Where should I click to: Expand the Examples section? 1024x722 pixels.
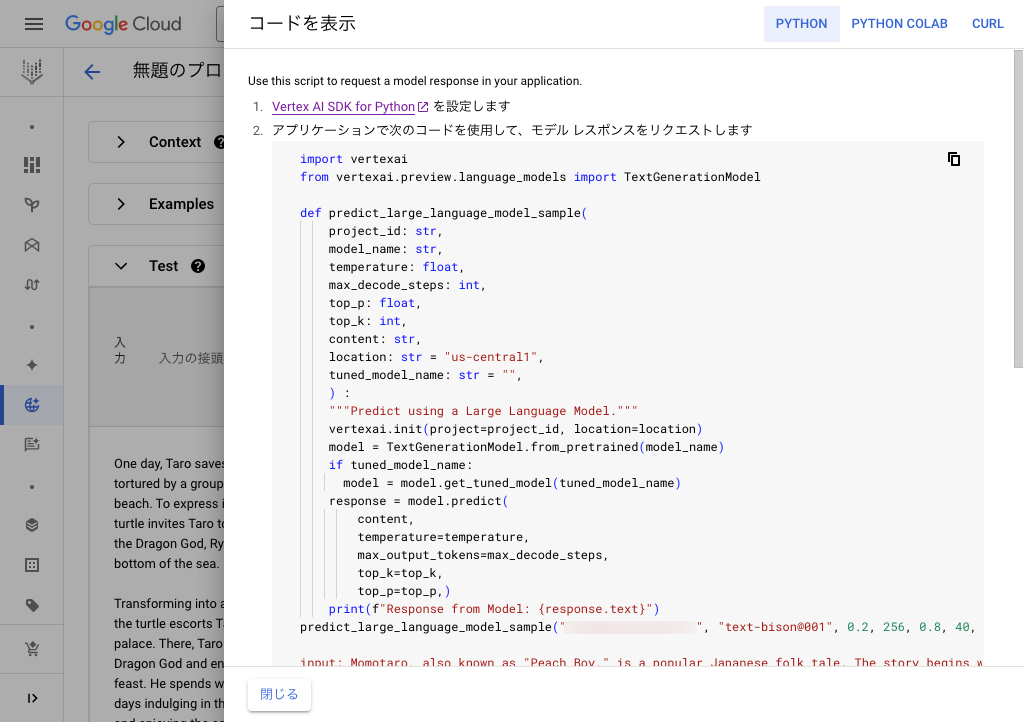pyautogui.click(x=121, y=204)
